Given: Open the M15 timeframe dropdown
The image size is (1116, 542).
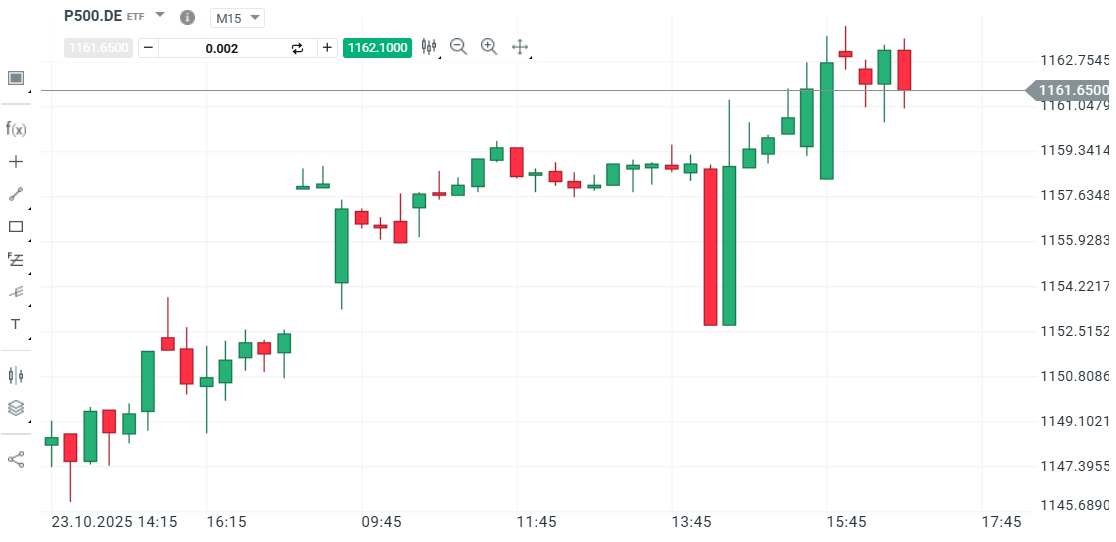Looking at the screenshot, I should (x=237, y=18).
